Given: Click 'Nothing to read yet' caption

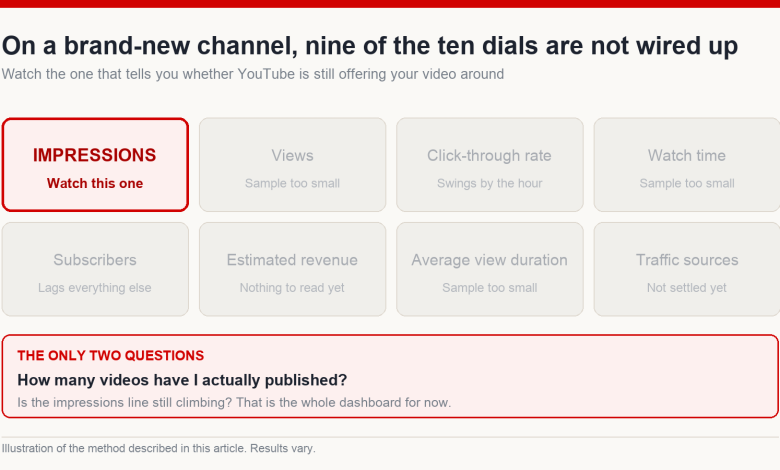Looking at the screenshot, I should (x=292, y=288).
